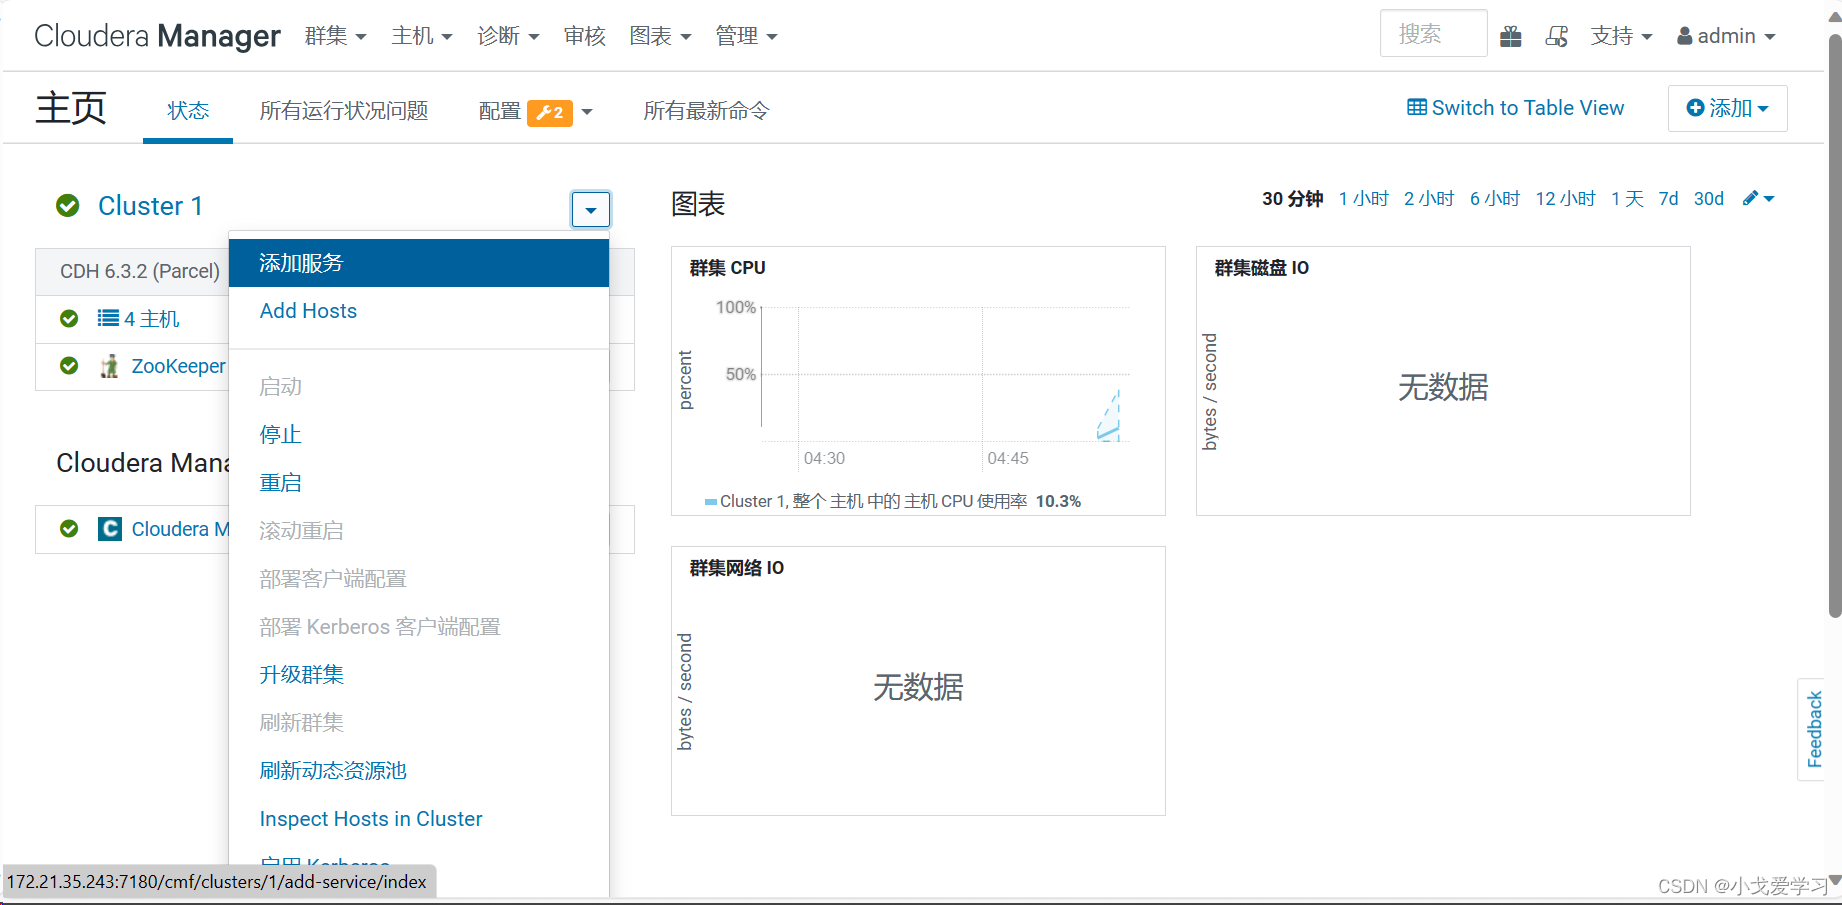This screenshot has width=1842, height=905.
Task: Click the wrench configuration badge showing 2
Action: (x=550, y=112)
